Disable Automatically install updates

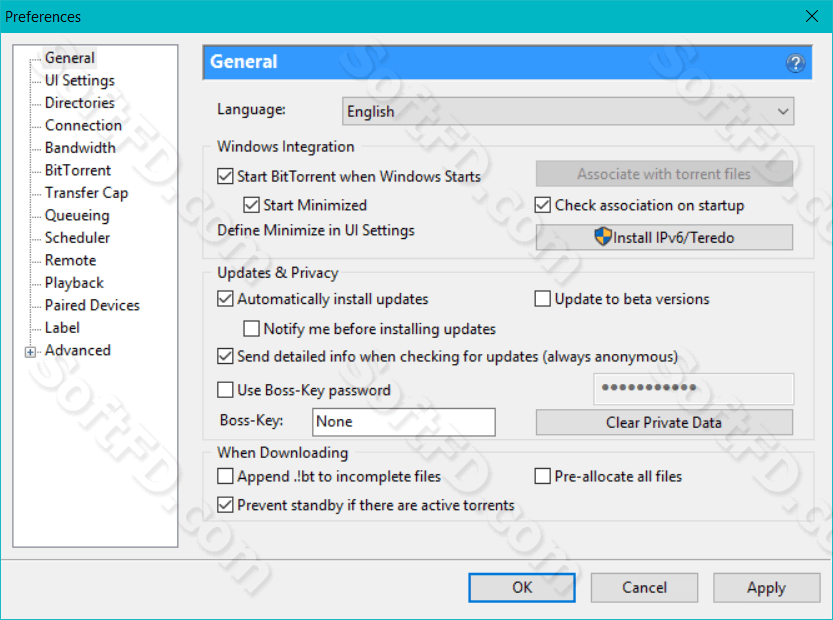point(225,299)
